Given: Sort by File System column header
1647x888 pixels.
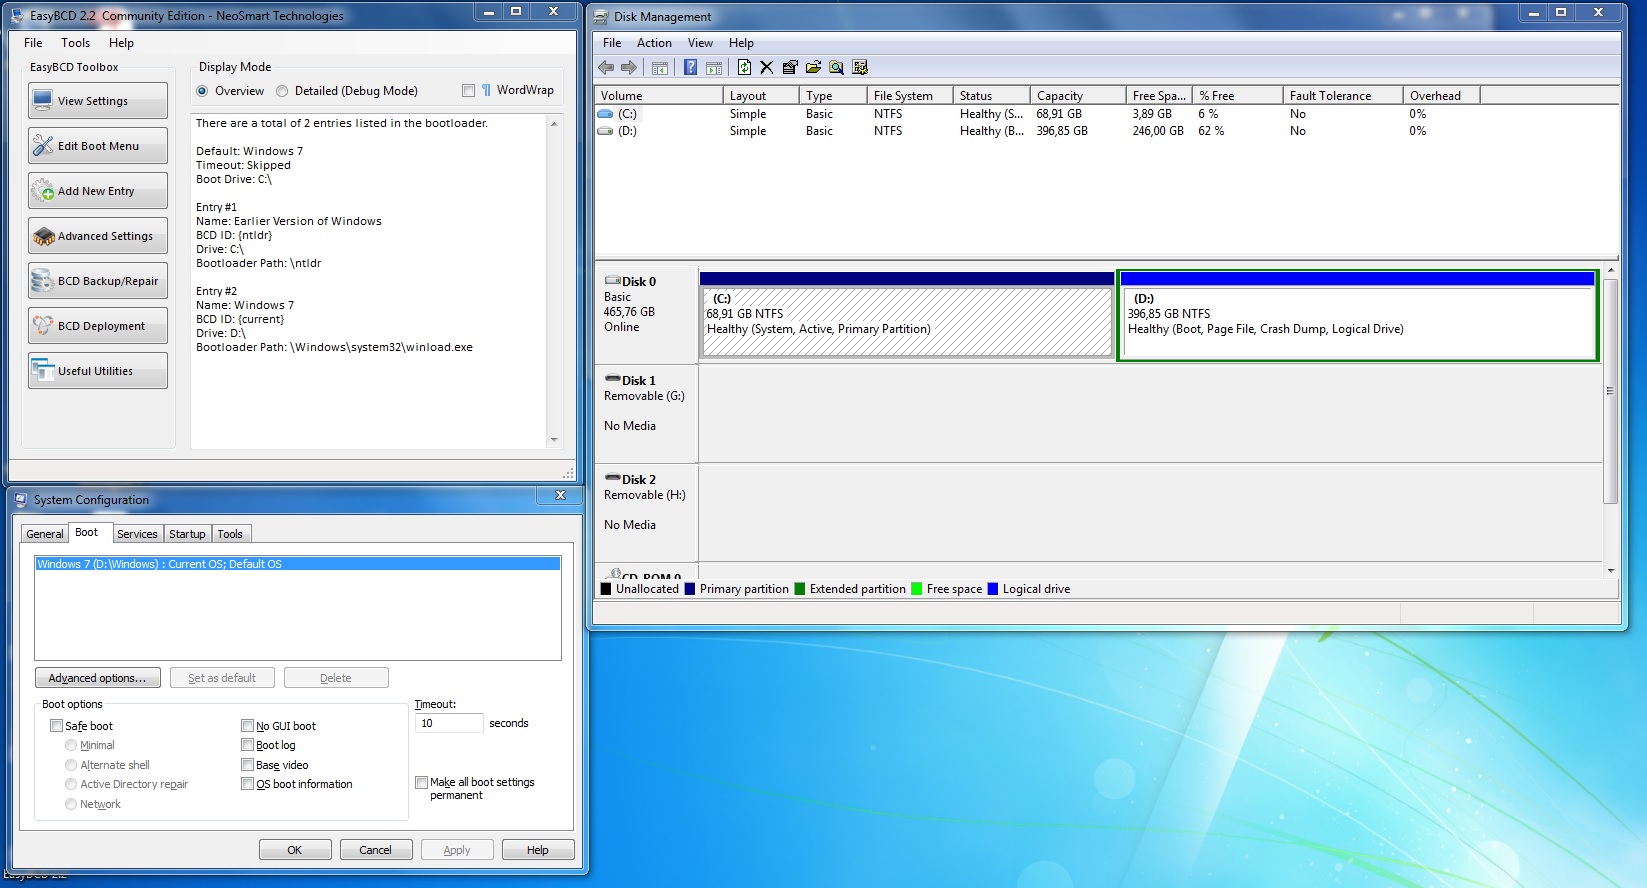Looking at the screenshot, I should click(x=910, y=96).
